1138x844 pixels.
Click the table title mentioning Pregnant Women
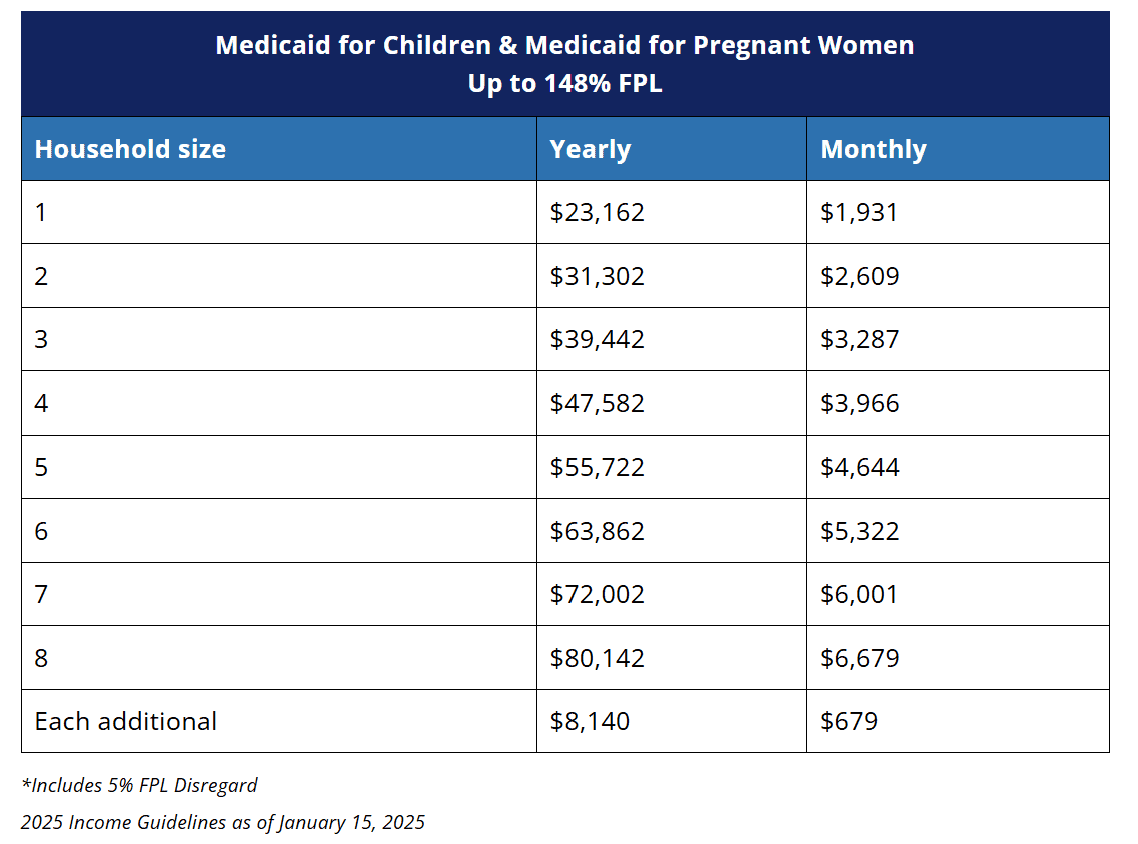tap(564, 46)
